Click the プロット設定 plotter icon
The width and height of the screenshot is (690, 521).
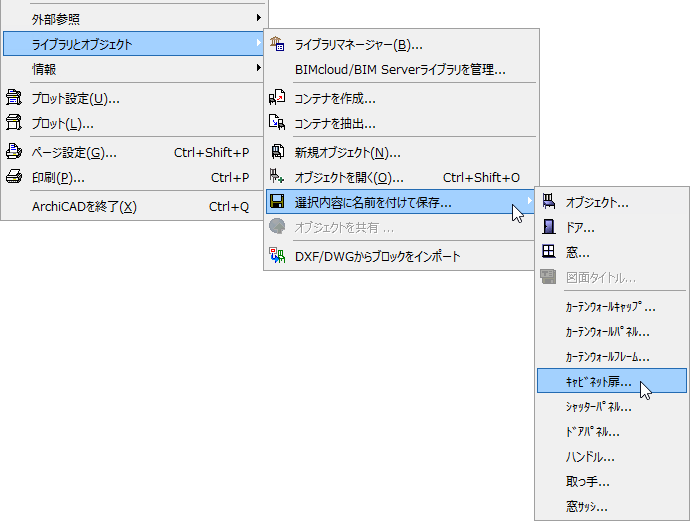tap(14, 98)
